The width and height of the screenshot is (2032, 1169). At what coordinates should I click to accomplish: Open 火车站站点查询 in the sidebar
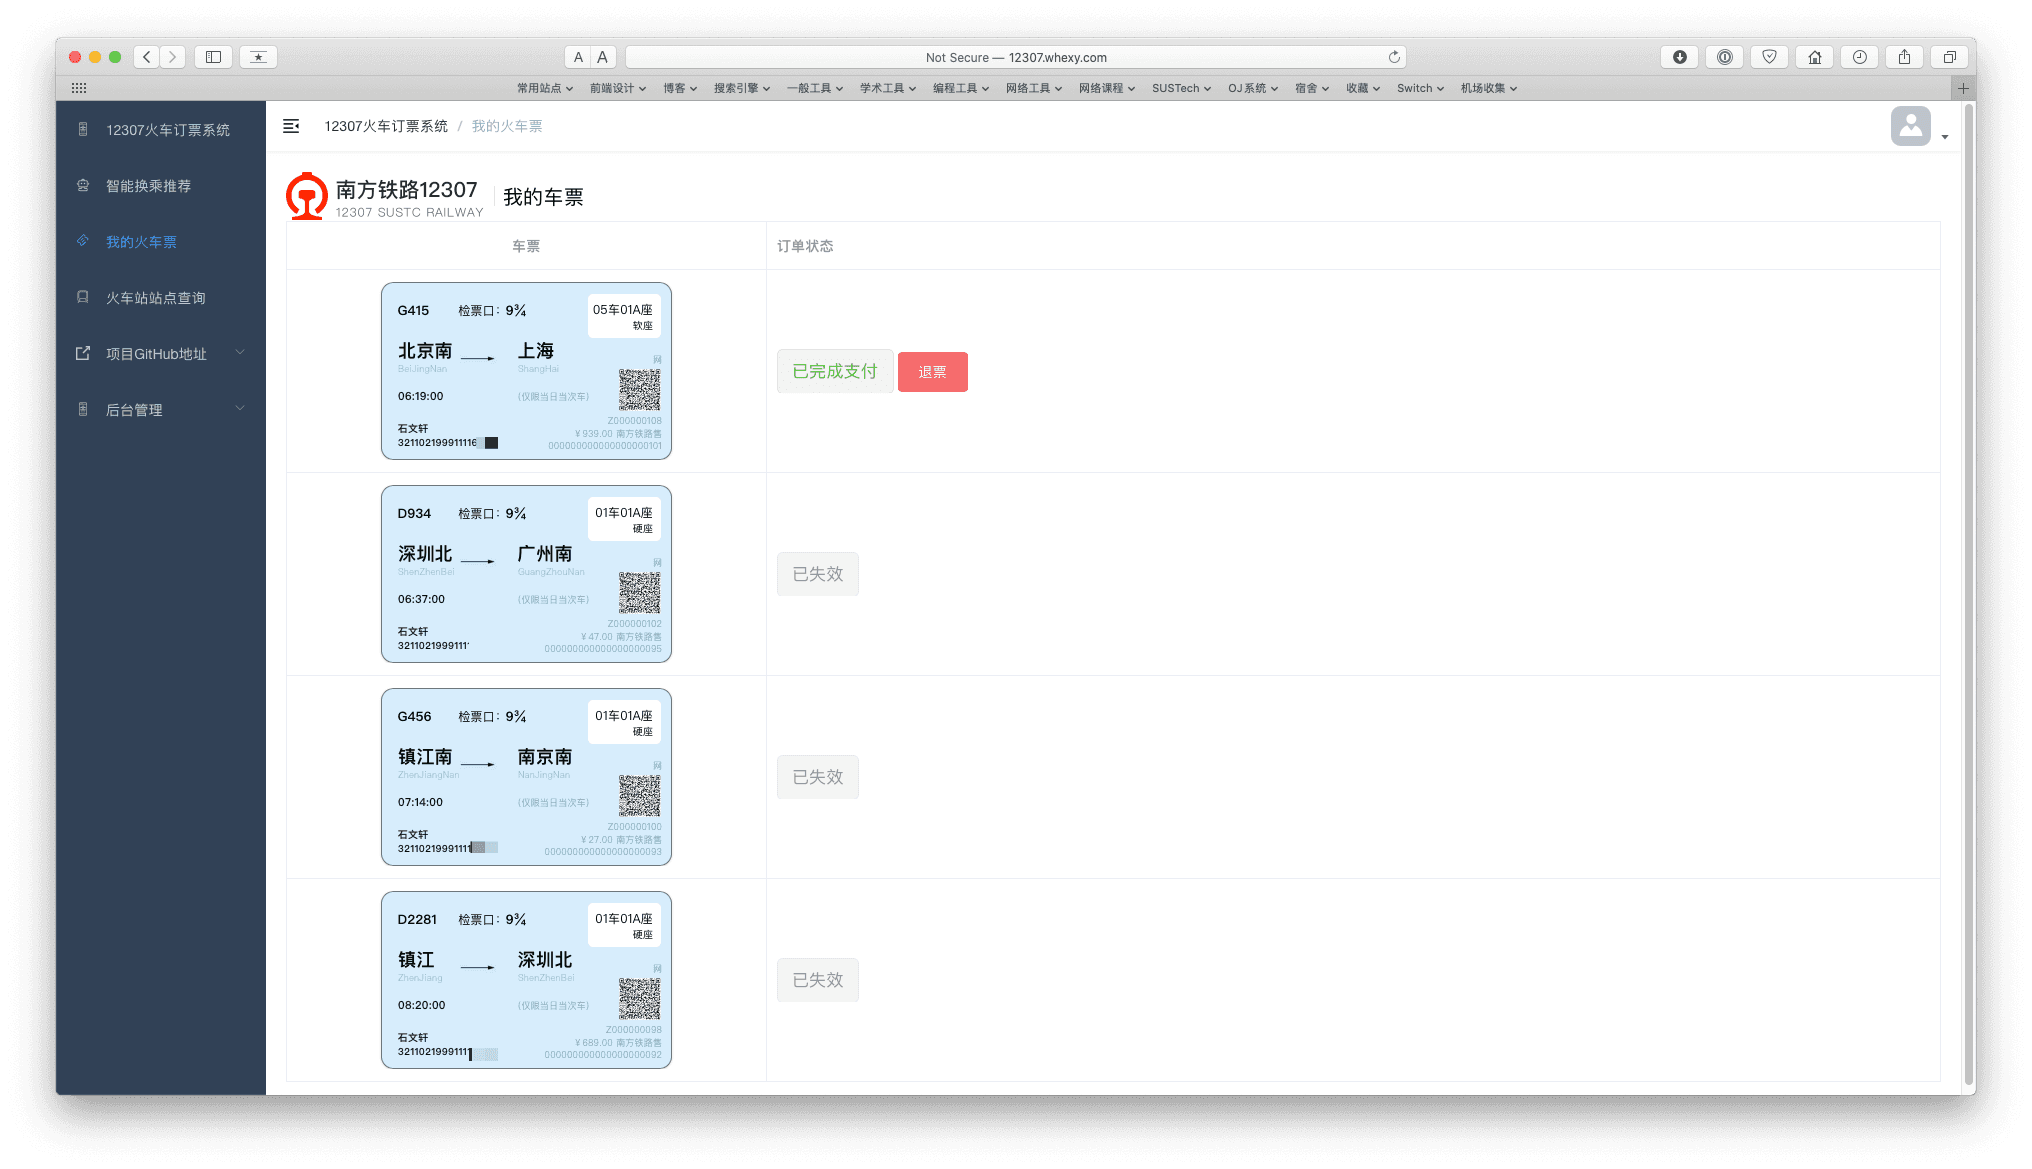pyautogui.click(x=155, y=297)
